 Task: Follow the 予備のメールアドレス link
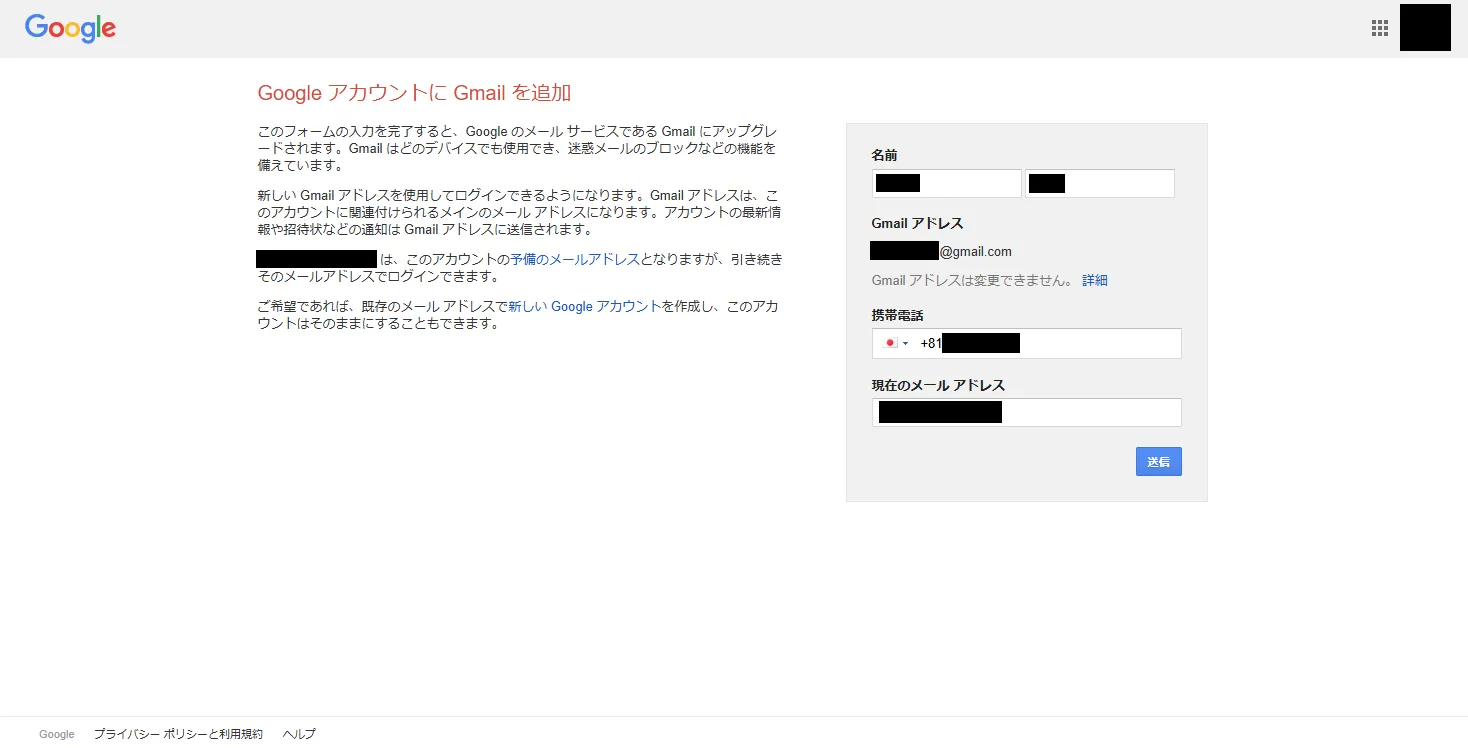pos(575,259)
